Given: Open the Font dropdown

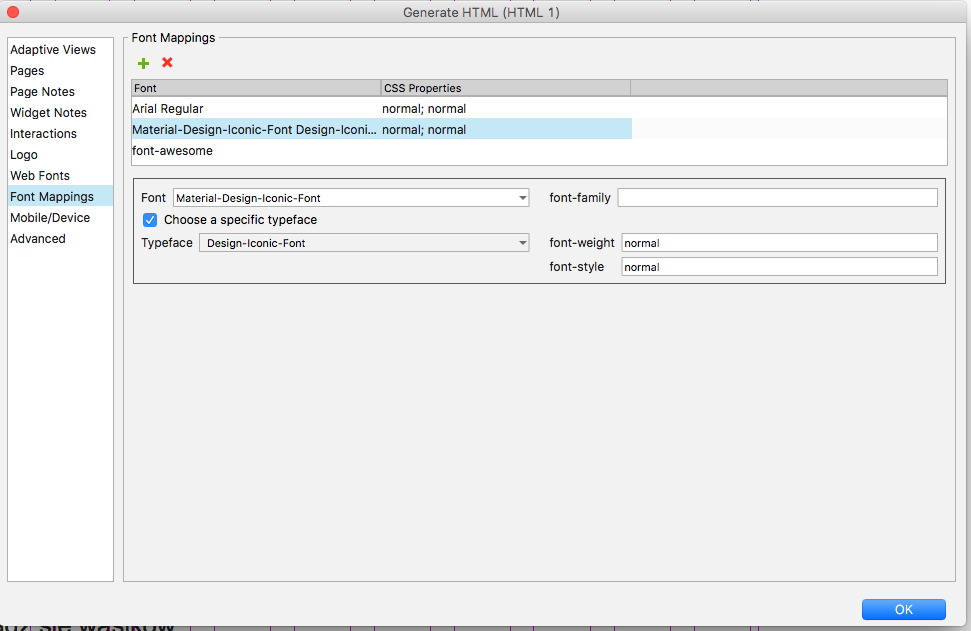Looking at the screenshot, I should (x=351, y=198).
